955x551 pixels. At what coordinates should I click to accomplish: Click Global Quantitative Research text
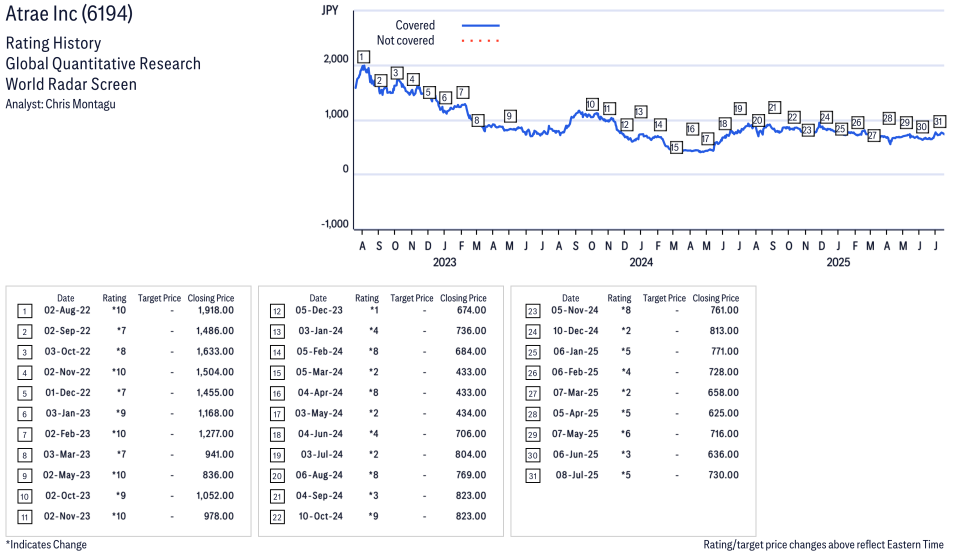[103, 64]
